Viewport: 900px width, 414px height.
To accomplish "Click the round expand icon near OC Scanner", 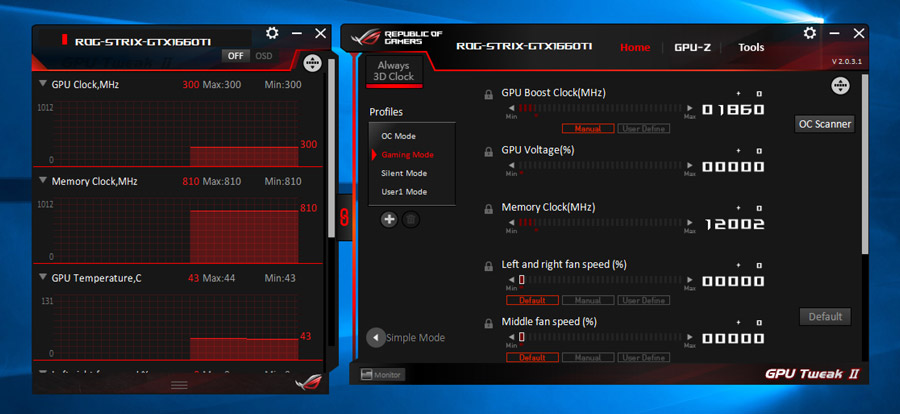I will [840, 86].
